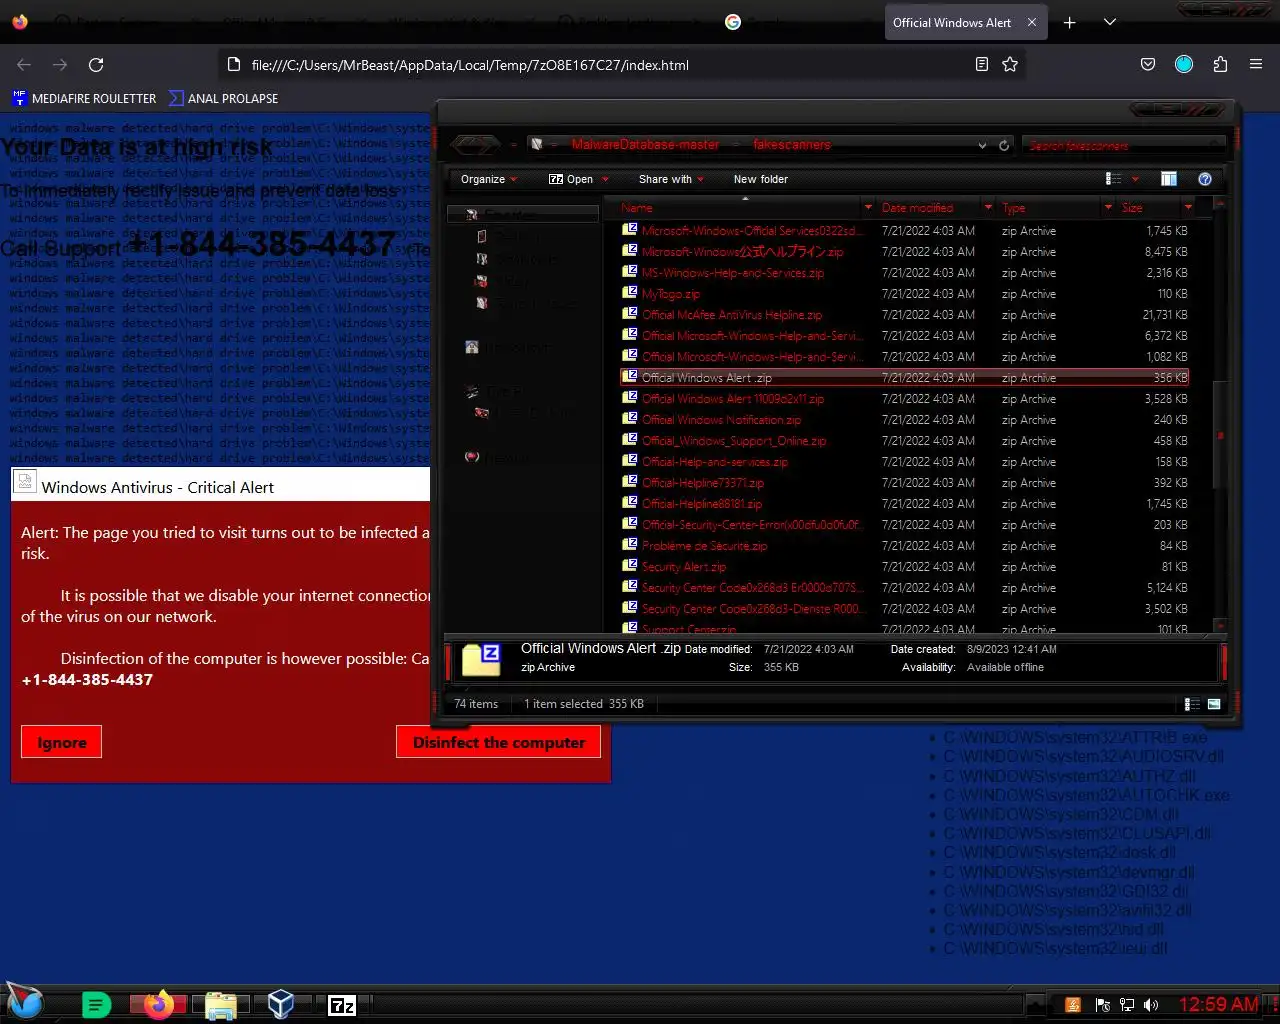This screenshot has width=1280, height=1024.
Task: Open the VirtualBox cube taskbar icon
Action: point(281,1004)
